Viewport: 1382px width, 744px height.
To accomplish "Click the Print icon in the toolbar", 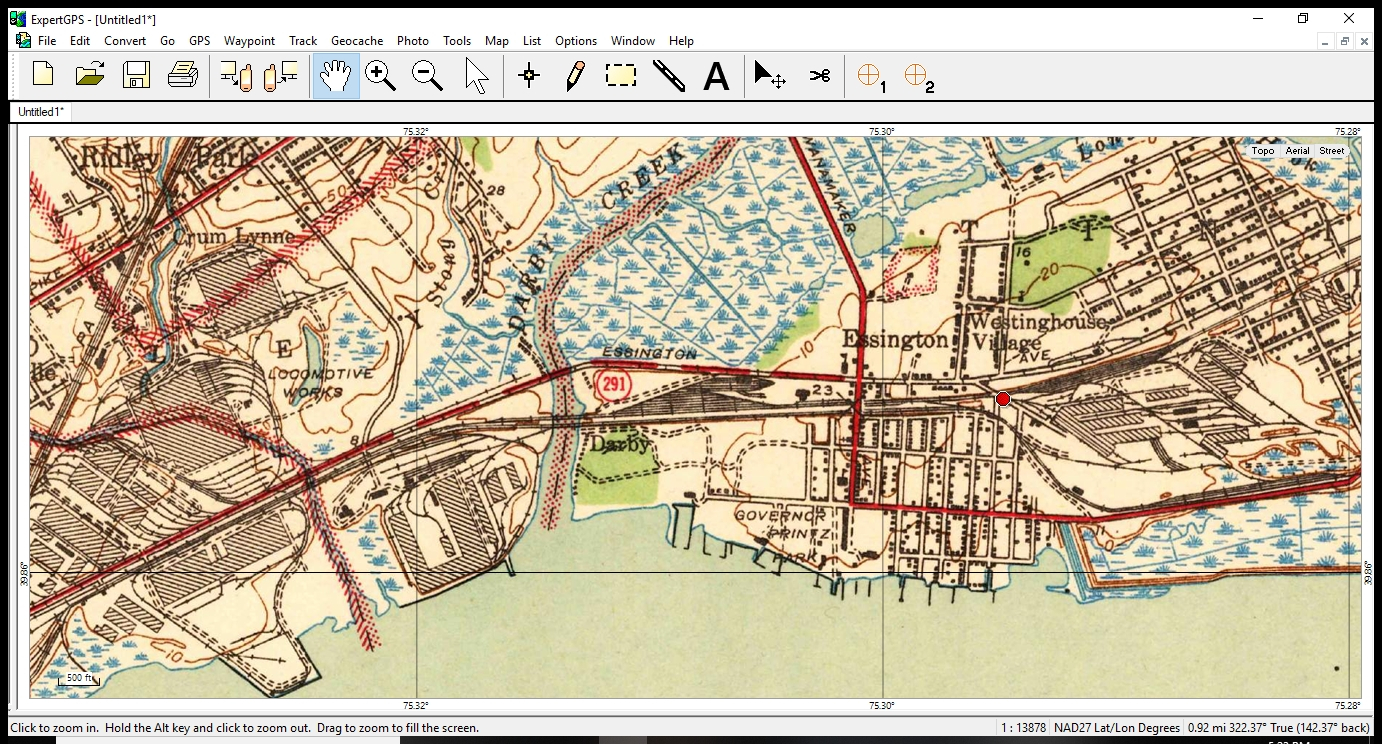I will coord(183,75).
